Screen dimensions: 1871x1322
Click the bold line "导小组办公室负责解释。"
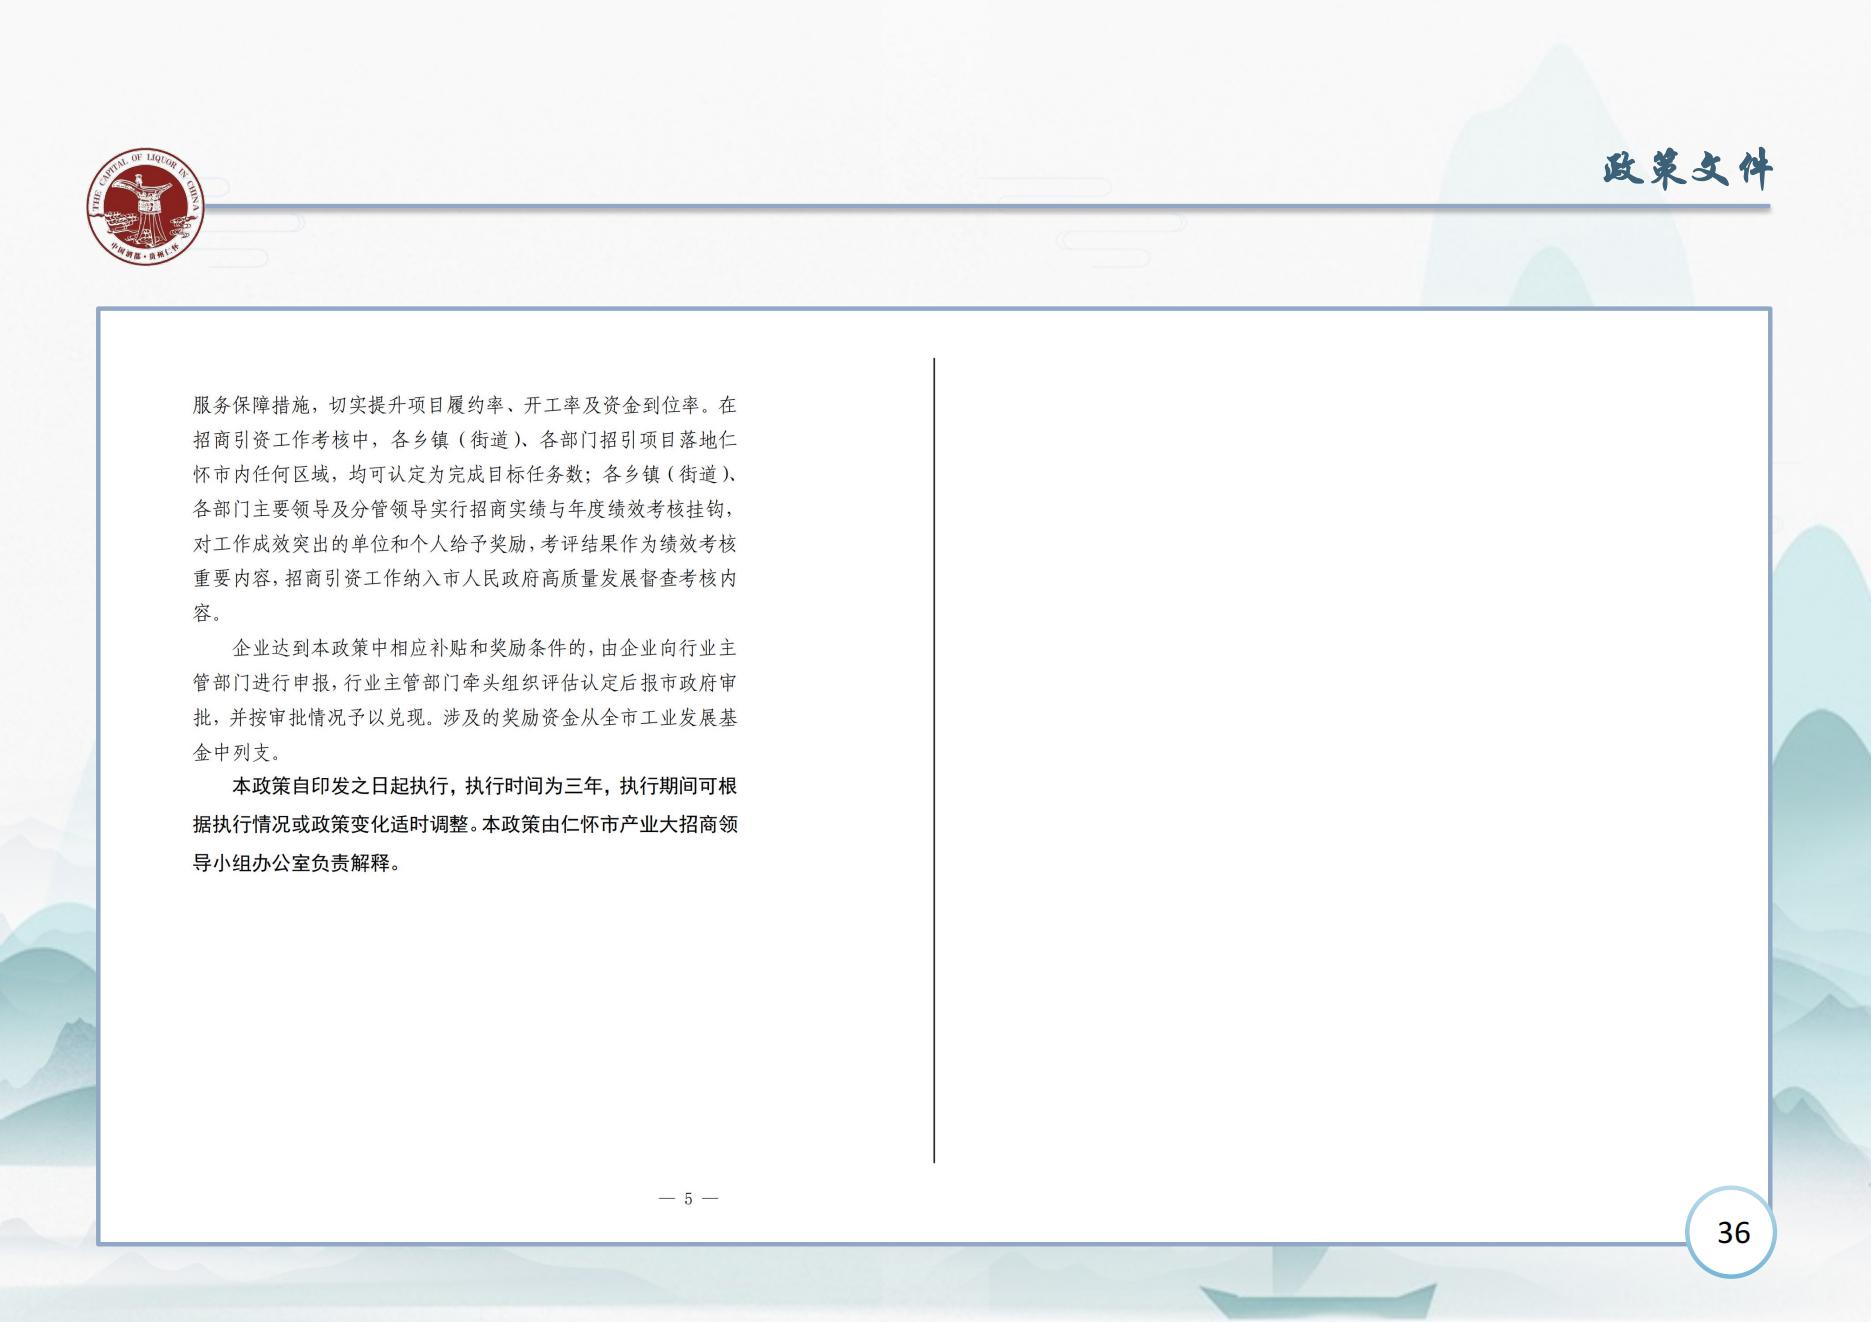[x=296, y=862]
